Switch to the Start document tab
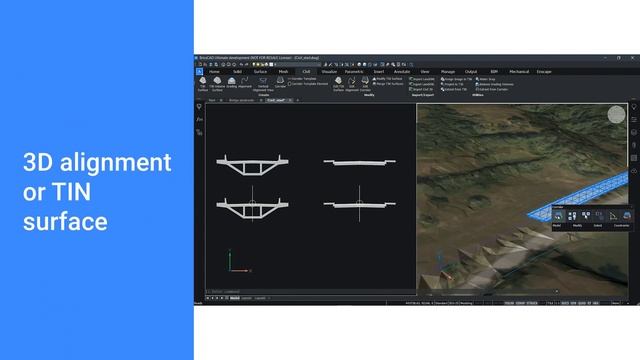The image size is (640, 360). pyautogui.click(x=212, y=100)
